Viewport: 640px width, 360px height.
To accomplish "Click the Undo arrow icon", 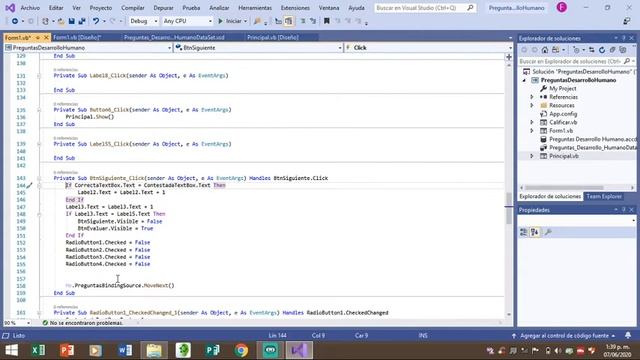I will pyautogui.click(x=96, y=21).
